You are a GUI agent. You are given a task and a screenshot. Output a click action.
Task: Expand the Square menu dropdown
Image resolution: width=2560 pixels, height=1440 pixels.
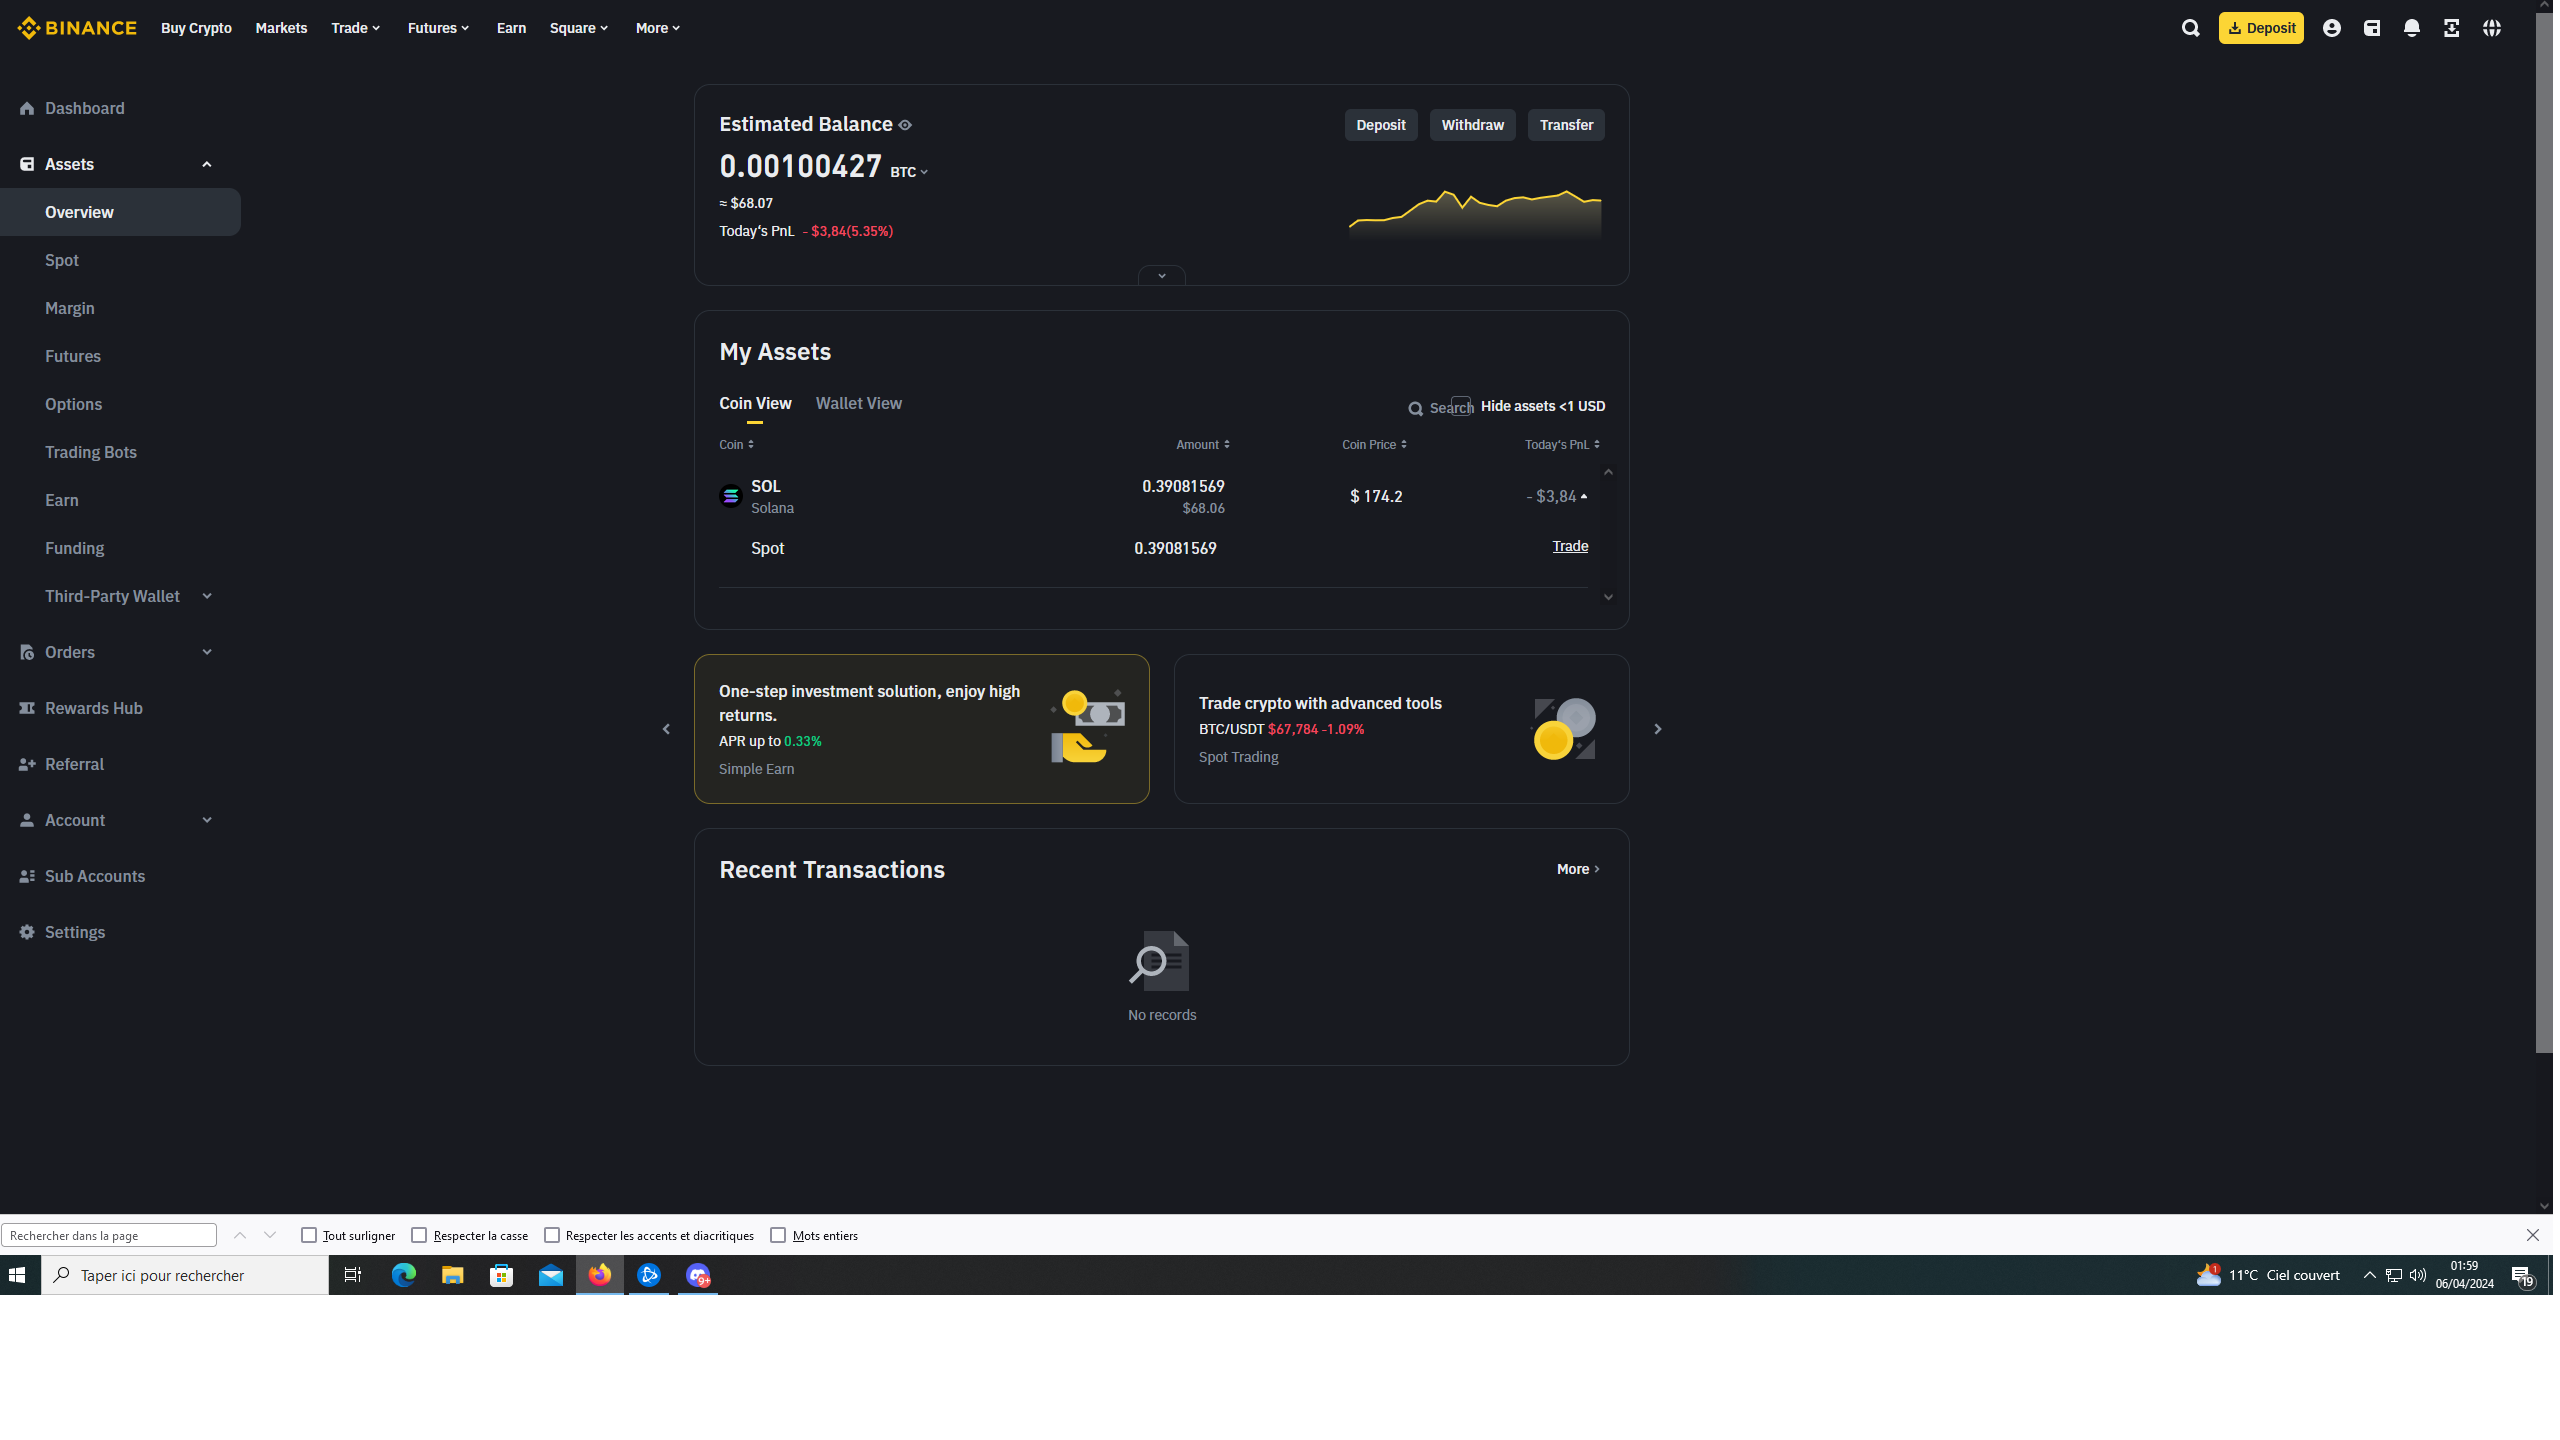click(x=579, y=28)
